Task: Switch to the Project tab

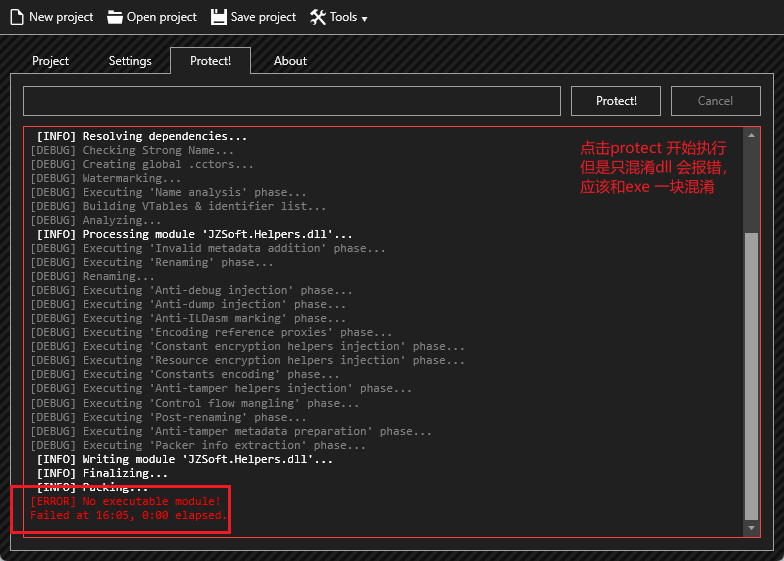Action: pos(50,61)
